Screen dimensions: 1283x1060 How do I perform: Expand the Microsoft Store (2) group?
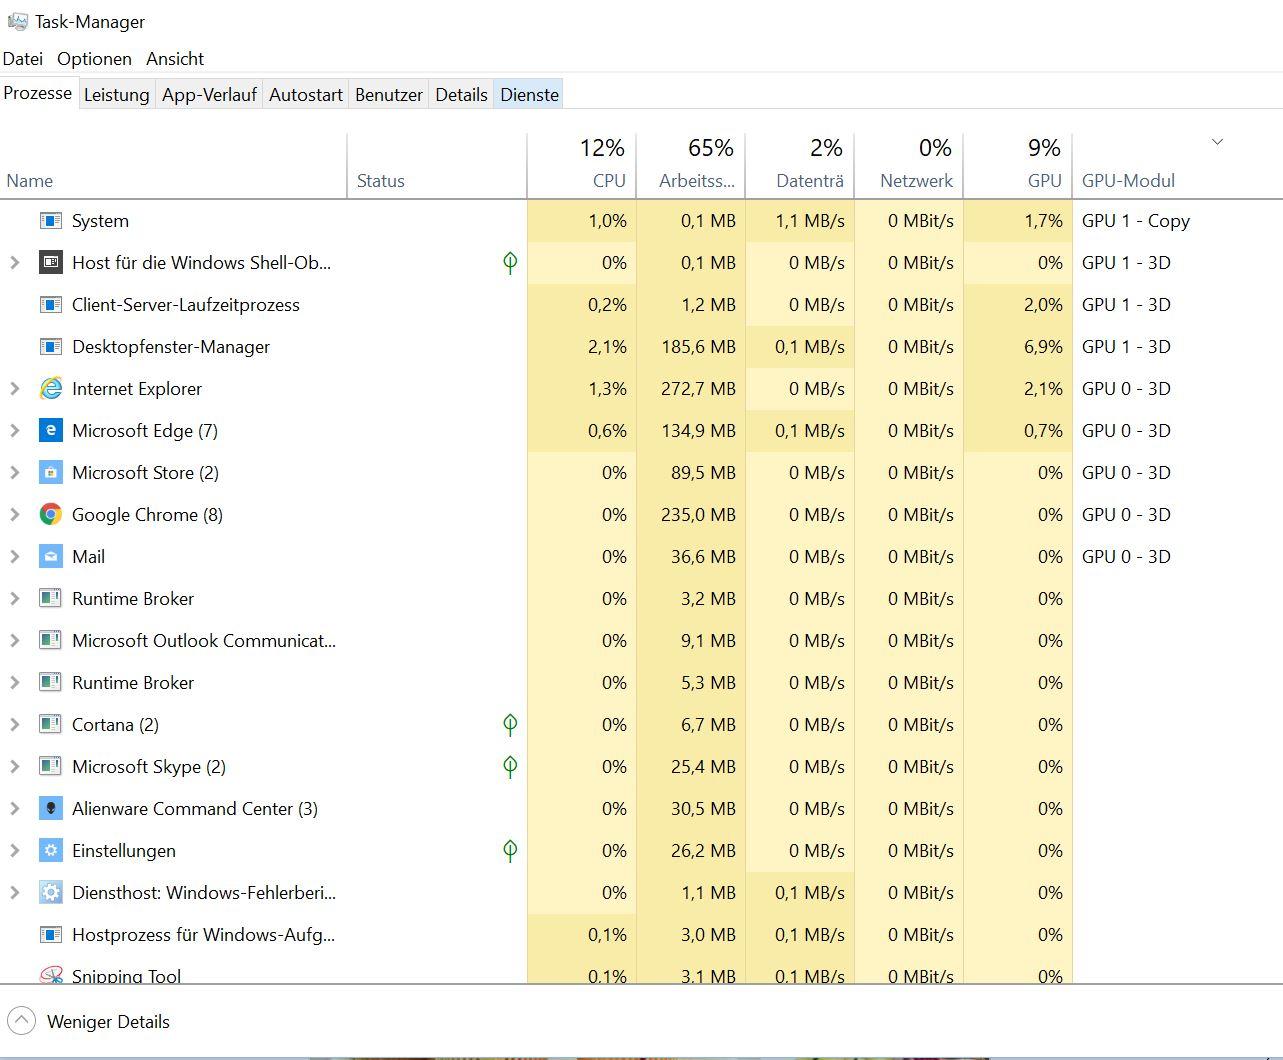15,473
